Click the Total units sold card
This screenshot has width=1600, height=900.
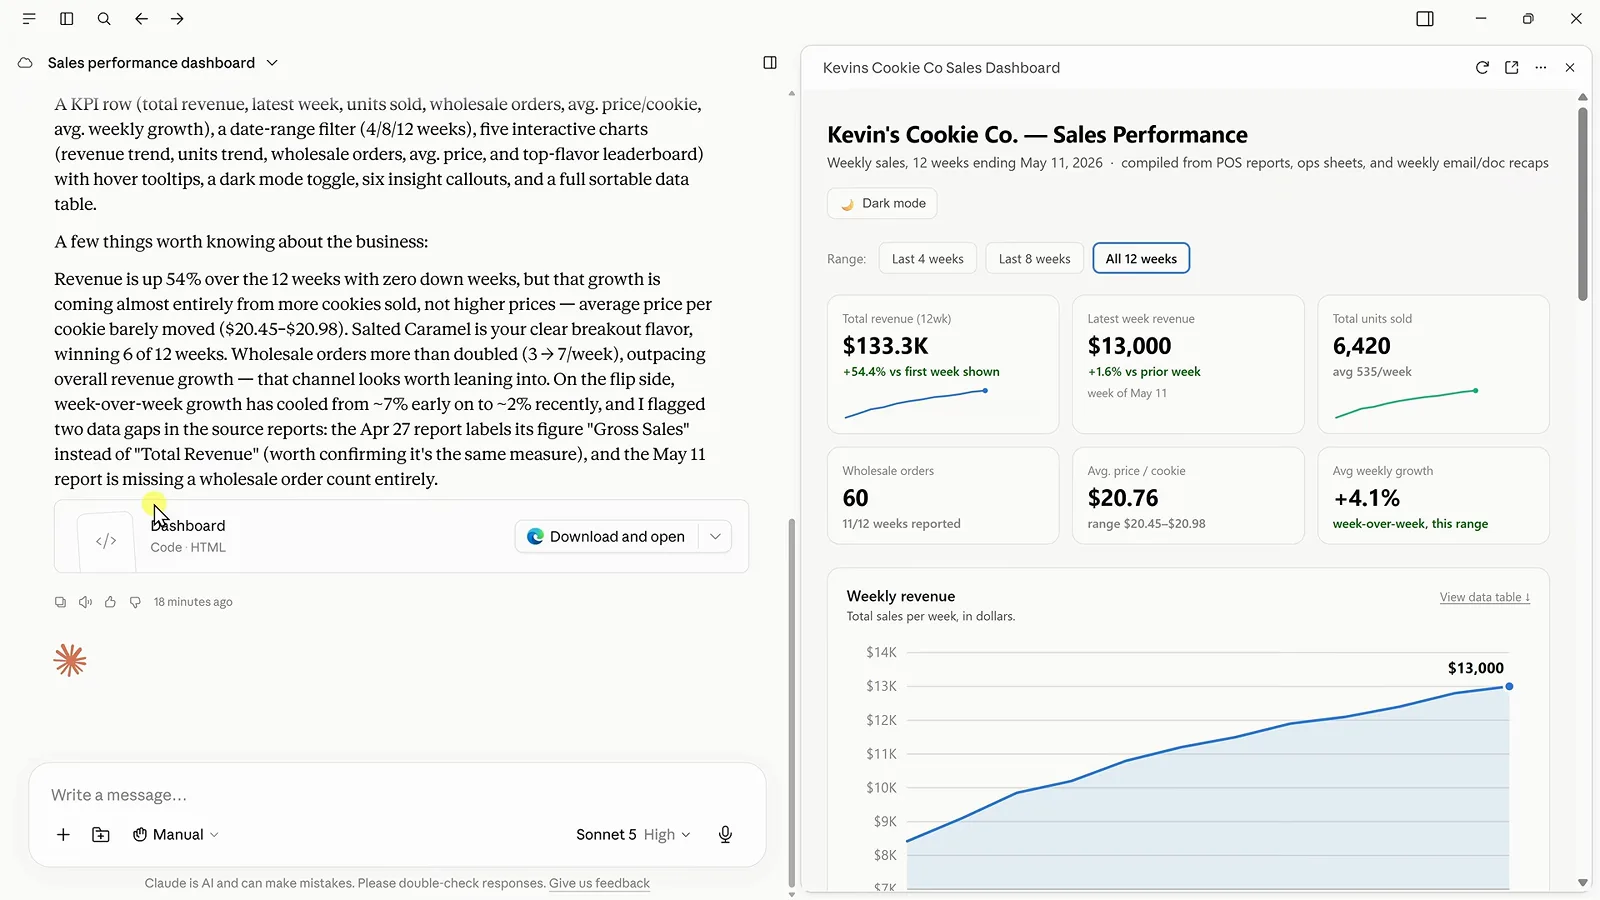click(1433, 364)
